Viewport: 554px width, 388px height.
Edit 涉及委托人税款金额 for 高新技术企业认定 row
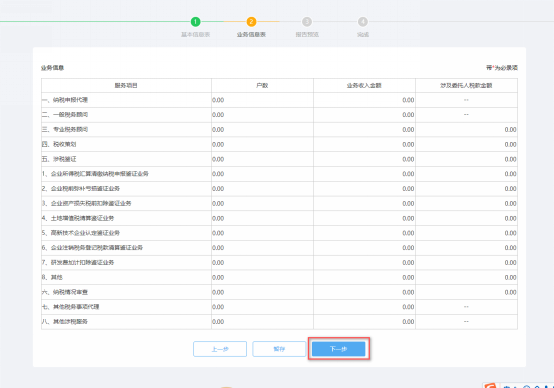click(466, 233)
